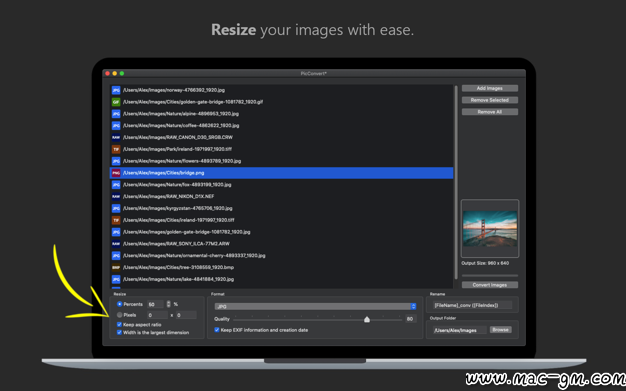
Task: Click the Remove Selected button
Action: [490, 100]
